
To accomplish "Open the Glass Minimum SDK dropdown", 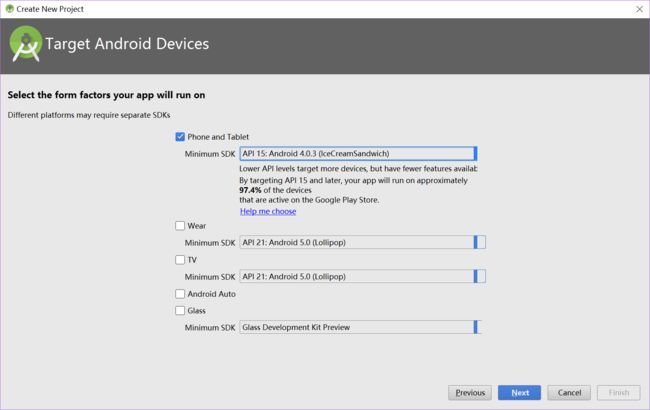I will pos(360,327).
